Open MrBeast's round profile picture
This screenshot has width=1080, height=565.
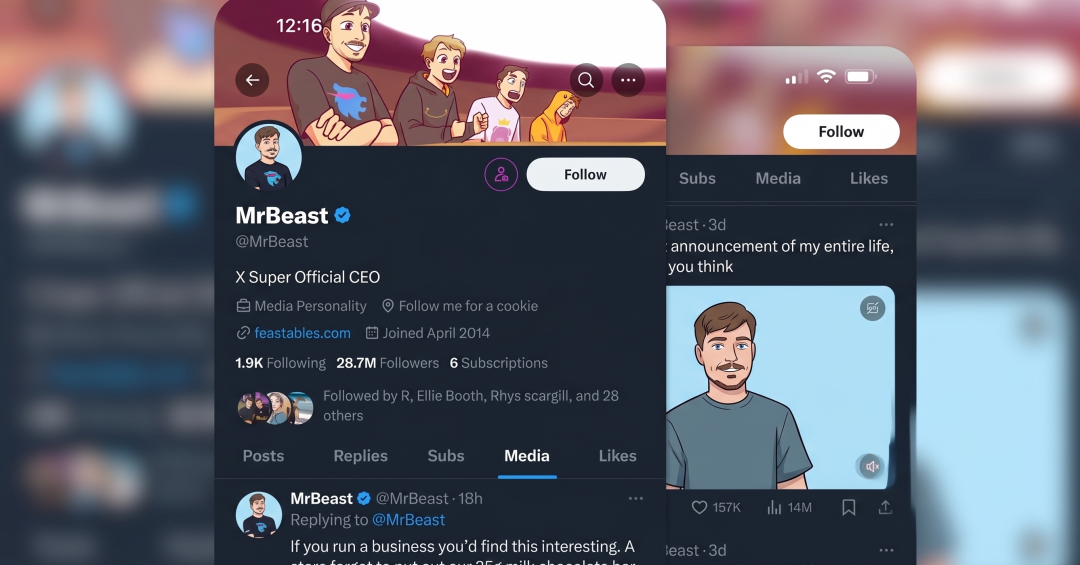tap(268, 158)
